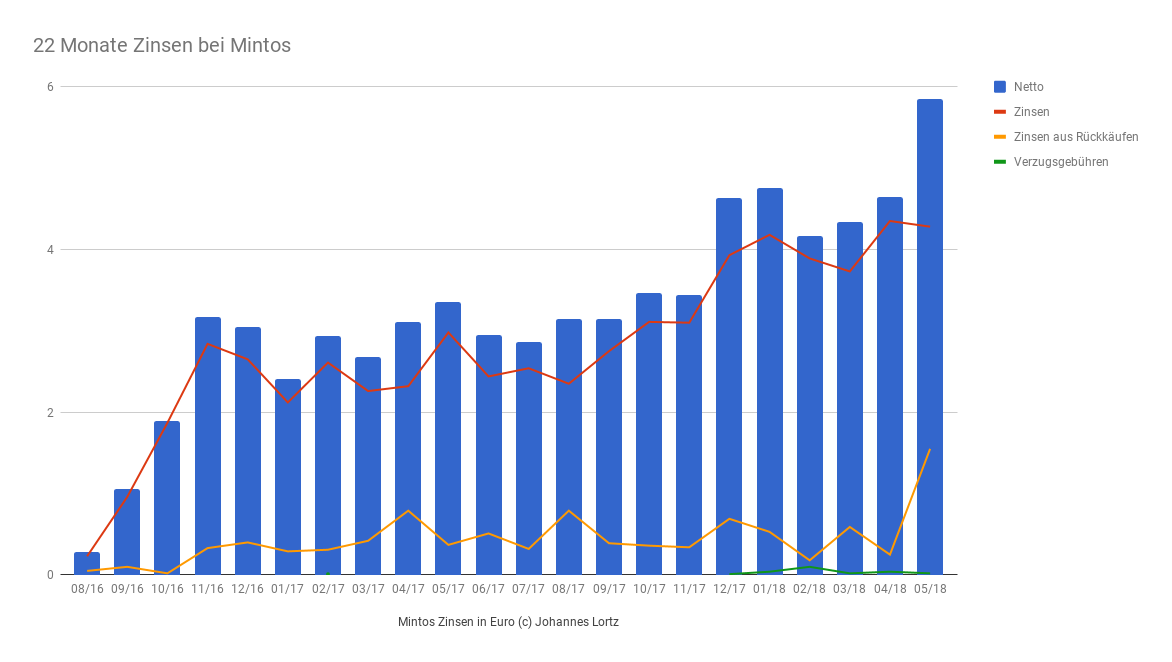
Task: Click the x-axis label '01/18'
Action: [x=770, y=589]
